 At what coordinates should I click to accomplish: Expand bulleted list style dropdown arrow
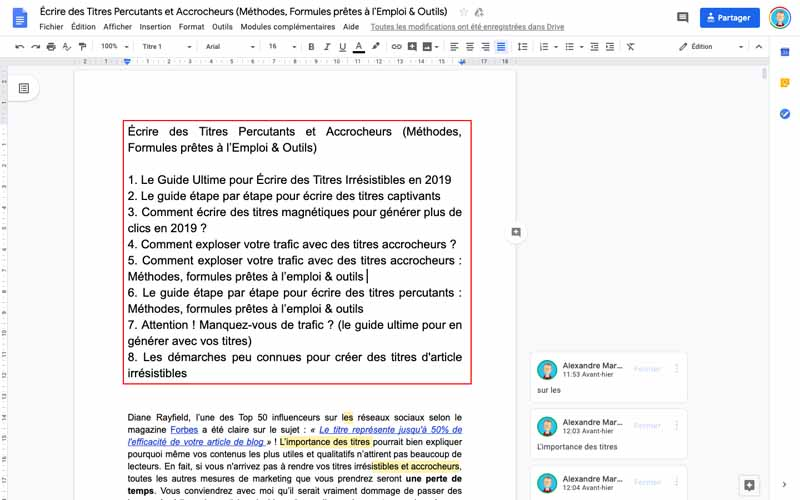pyautogui.click(x=581, y=47)
